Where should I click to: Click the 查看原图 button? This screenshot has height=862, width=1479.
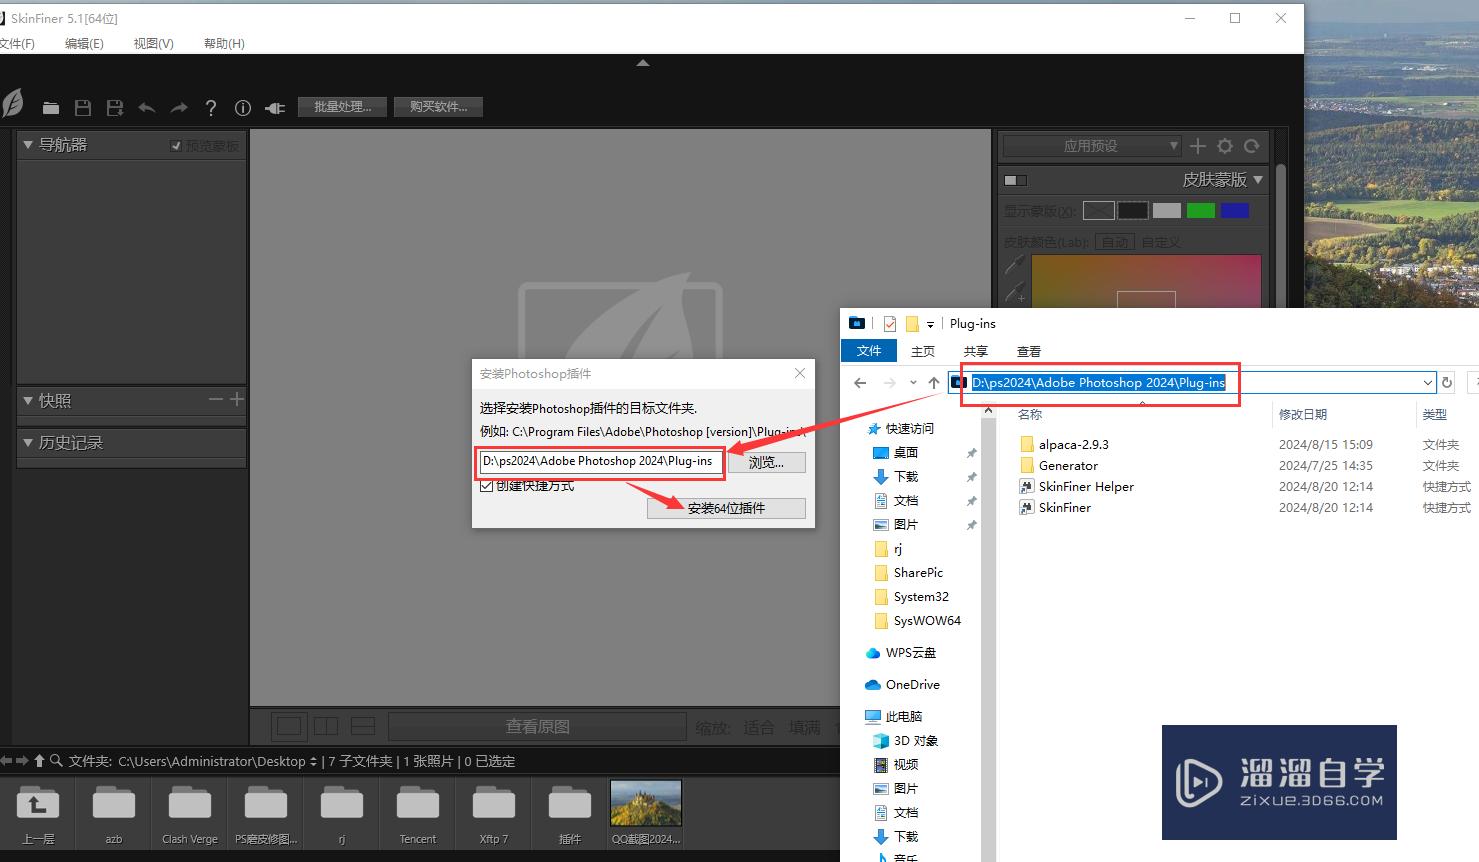point(537,727)
